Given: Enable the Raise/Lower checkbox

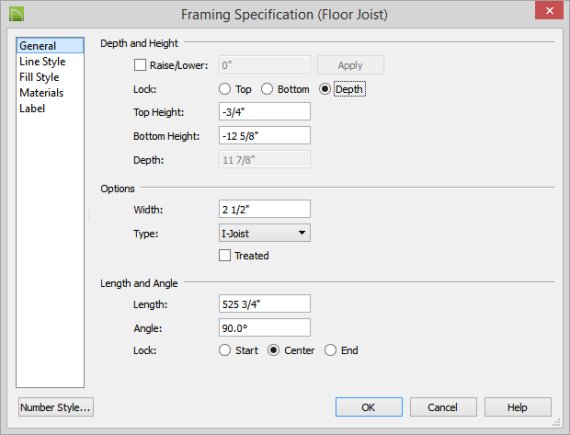Looking at the screenshot, I should coord(140,65).
